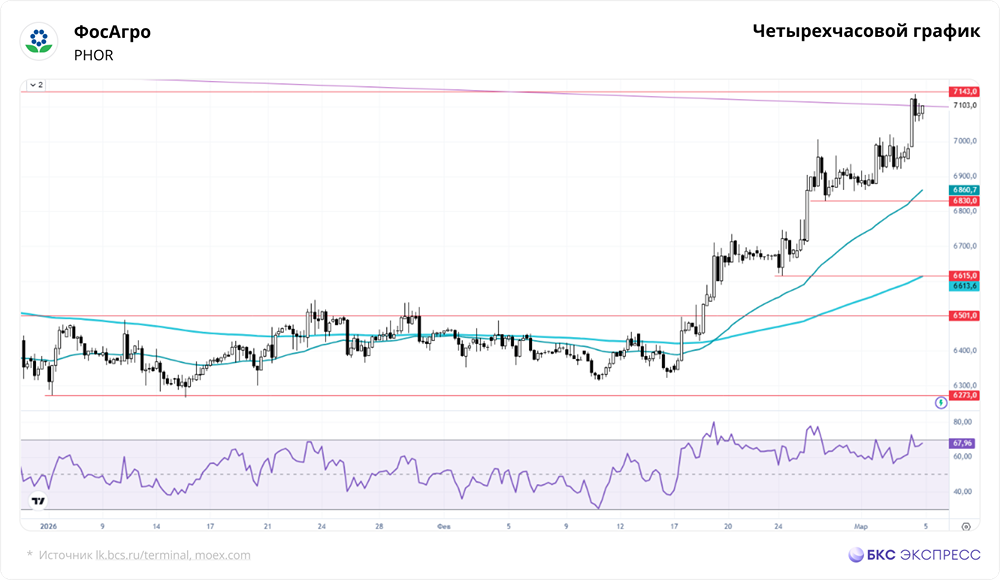Select the 7143,0 red price label
This screenshot has height=580, width=1000.
964,92
